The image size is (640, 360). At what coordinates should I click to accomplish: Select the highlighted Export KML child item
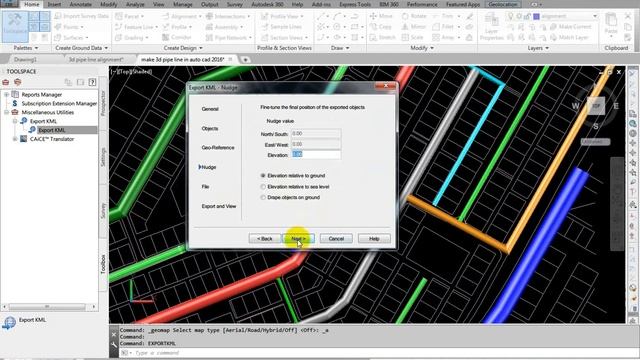[51, 130]
